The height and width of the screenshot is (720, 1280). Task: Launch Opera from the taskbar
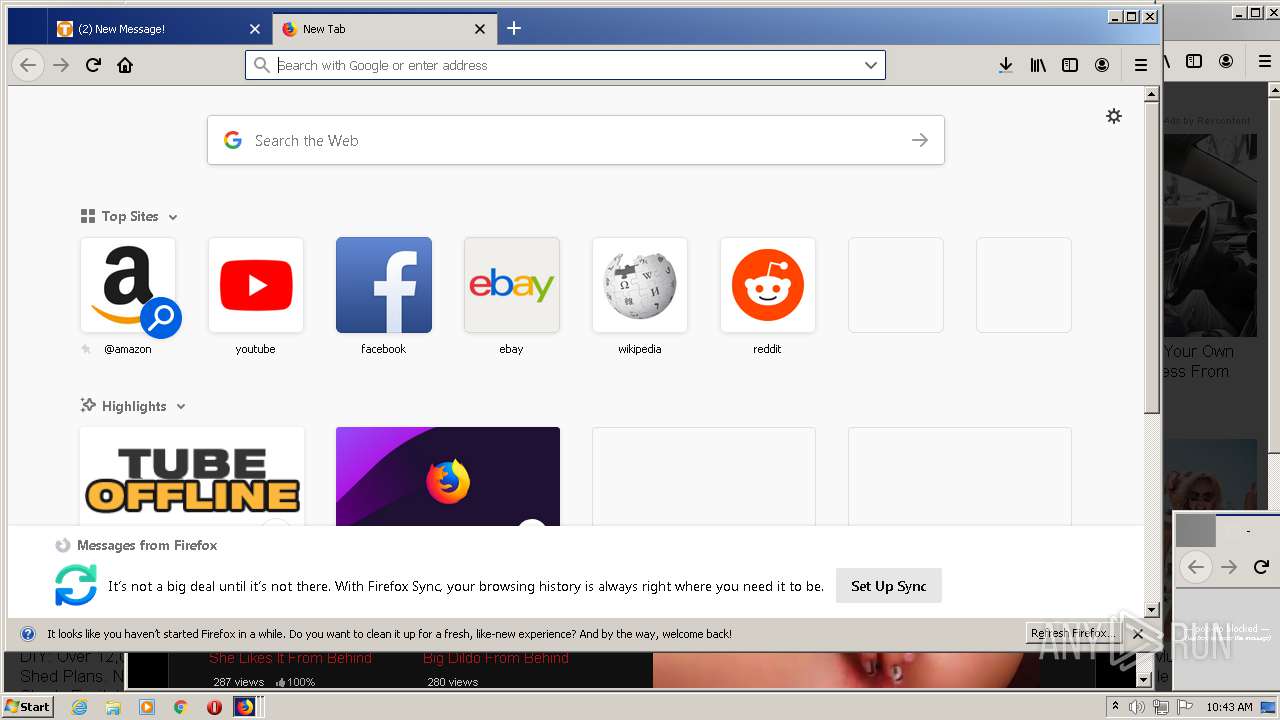click(214, 707)
